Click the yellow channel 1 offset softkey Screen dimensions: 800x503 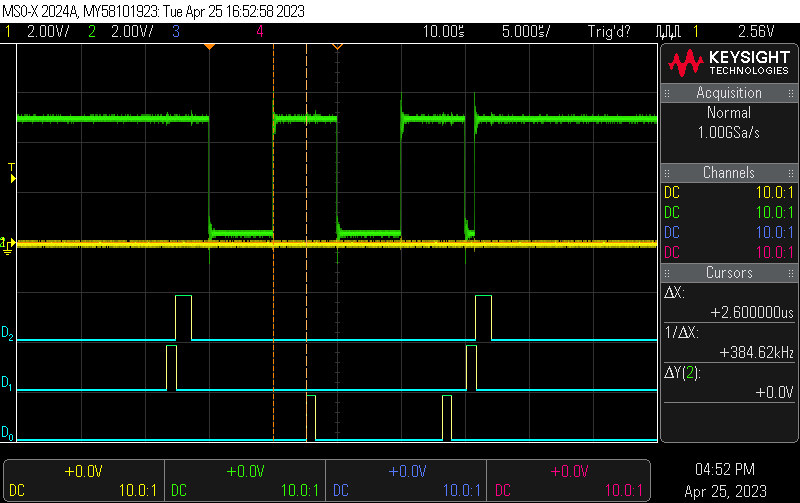click(x=84, y=481)
